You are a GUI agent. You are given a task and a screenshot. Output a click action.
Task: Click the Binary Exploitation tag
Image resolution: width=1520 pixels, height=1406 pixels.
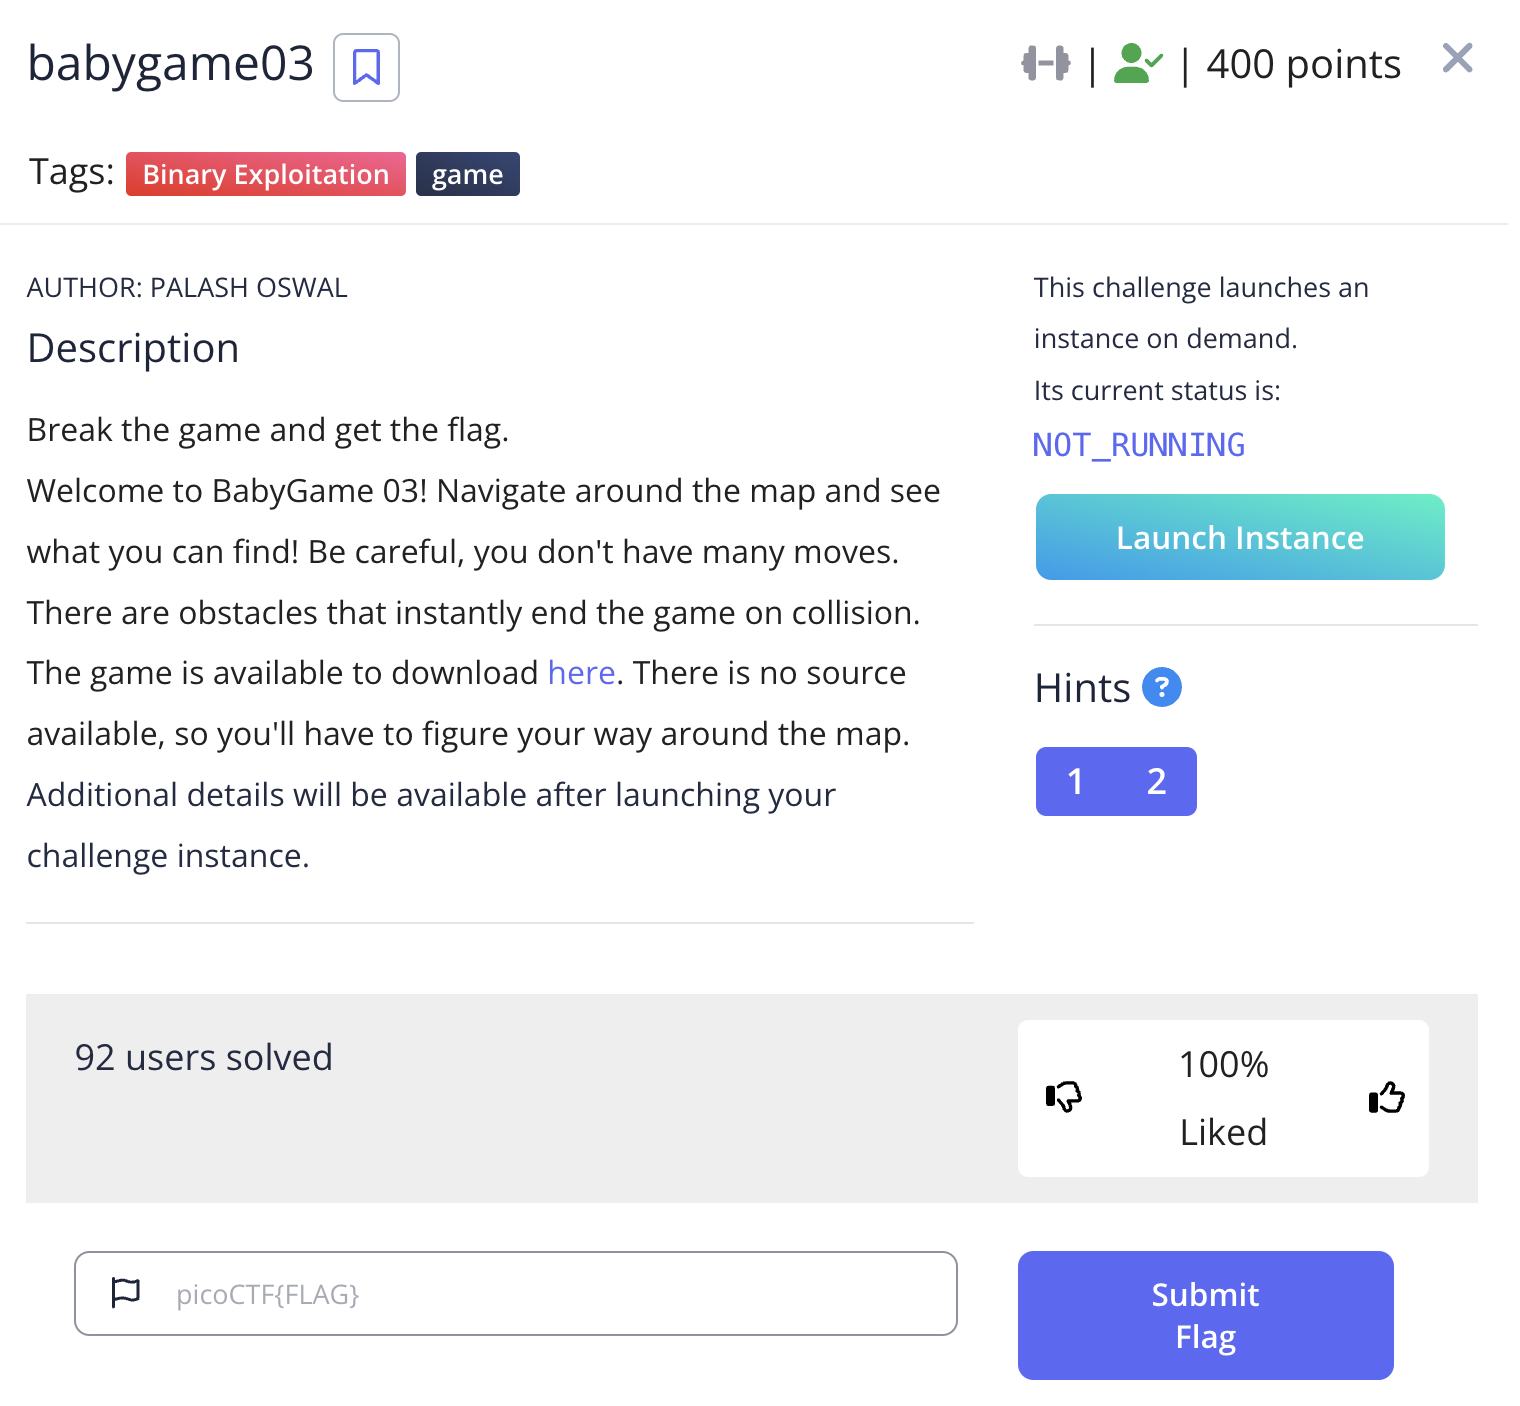(x=265, y=174)
